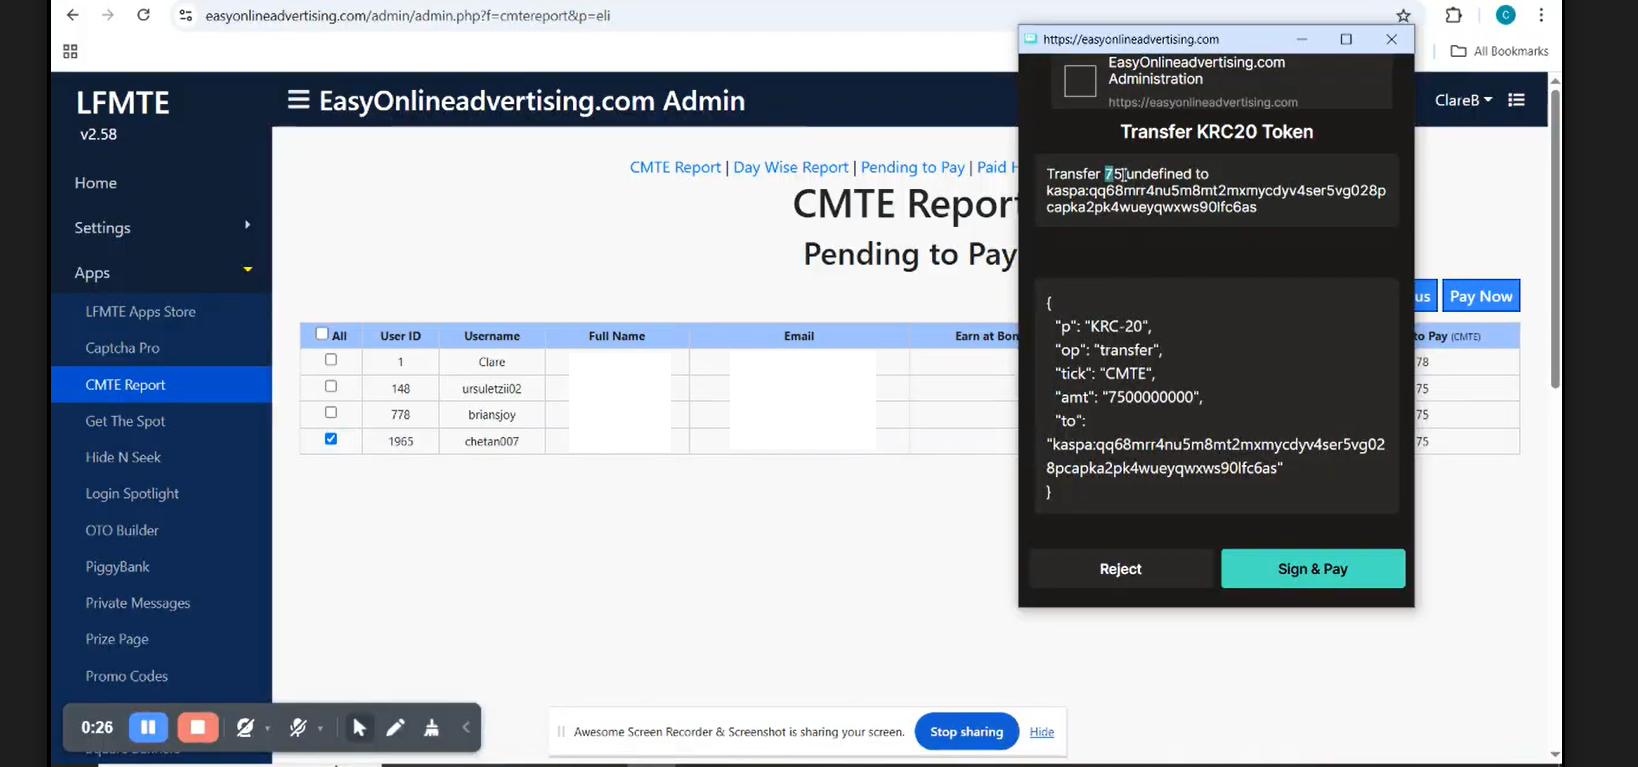Viewport: 1638px width, 767px height.
Task: Open the browser three-dot menu
Action: tap(1541, 15)
